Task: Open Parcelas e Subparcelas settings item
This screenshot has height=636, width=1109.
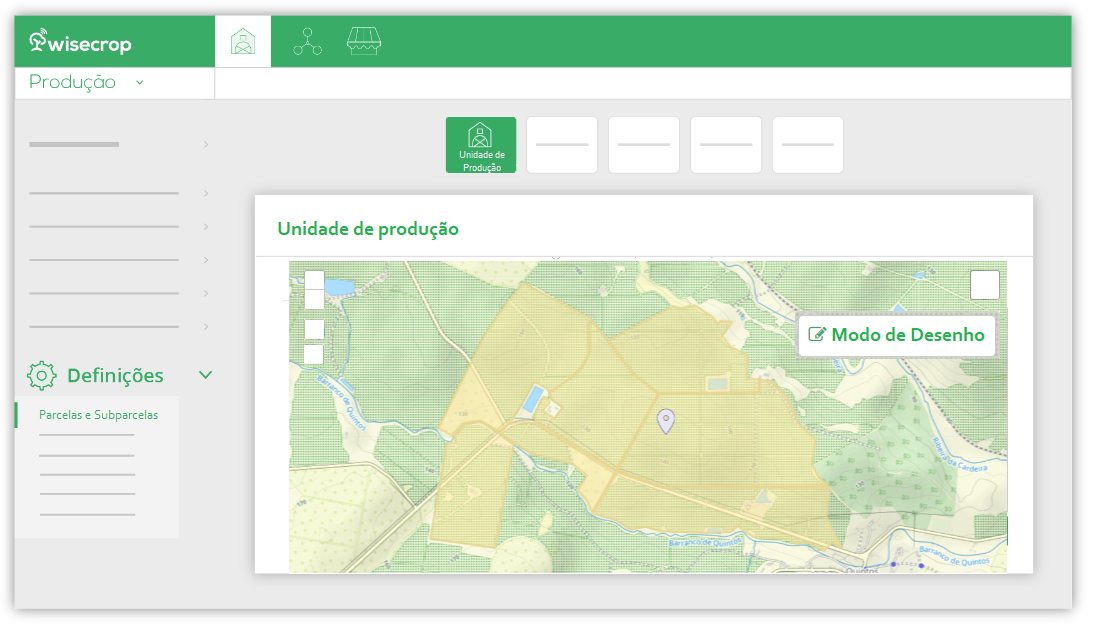Action: click(x=98, y=415)
